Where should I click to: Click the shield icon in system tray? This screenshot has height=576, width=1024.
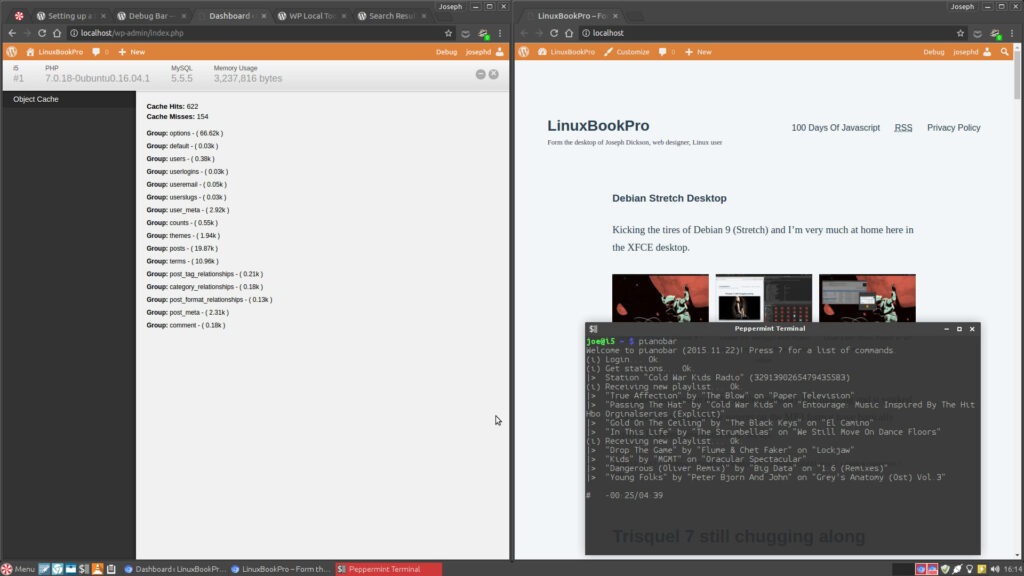[945, 569]
